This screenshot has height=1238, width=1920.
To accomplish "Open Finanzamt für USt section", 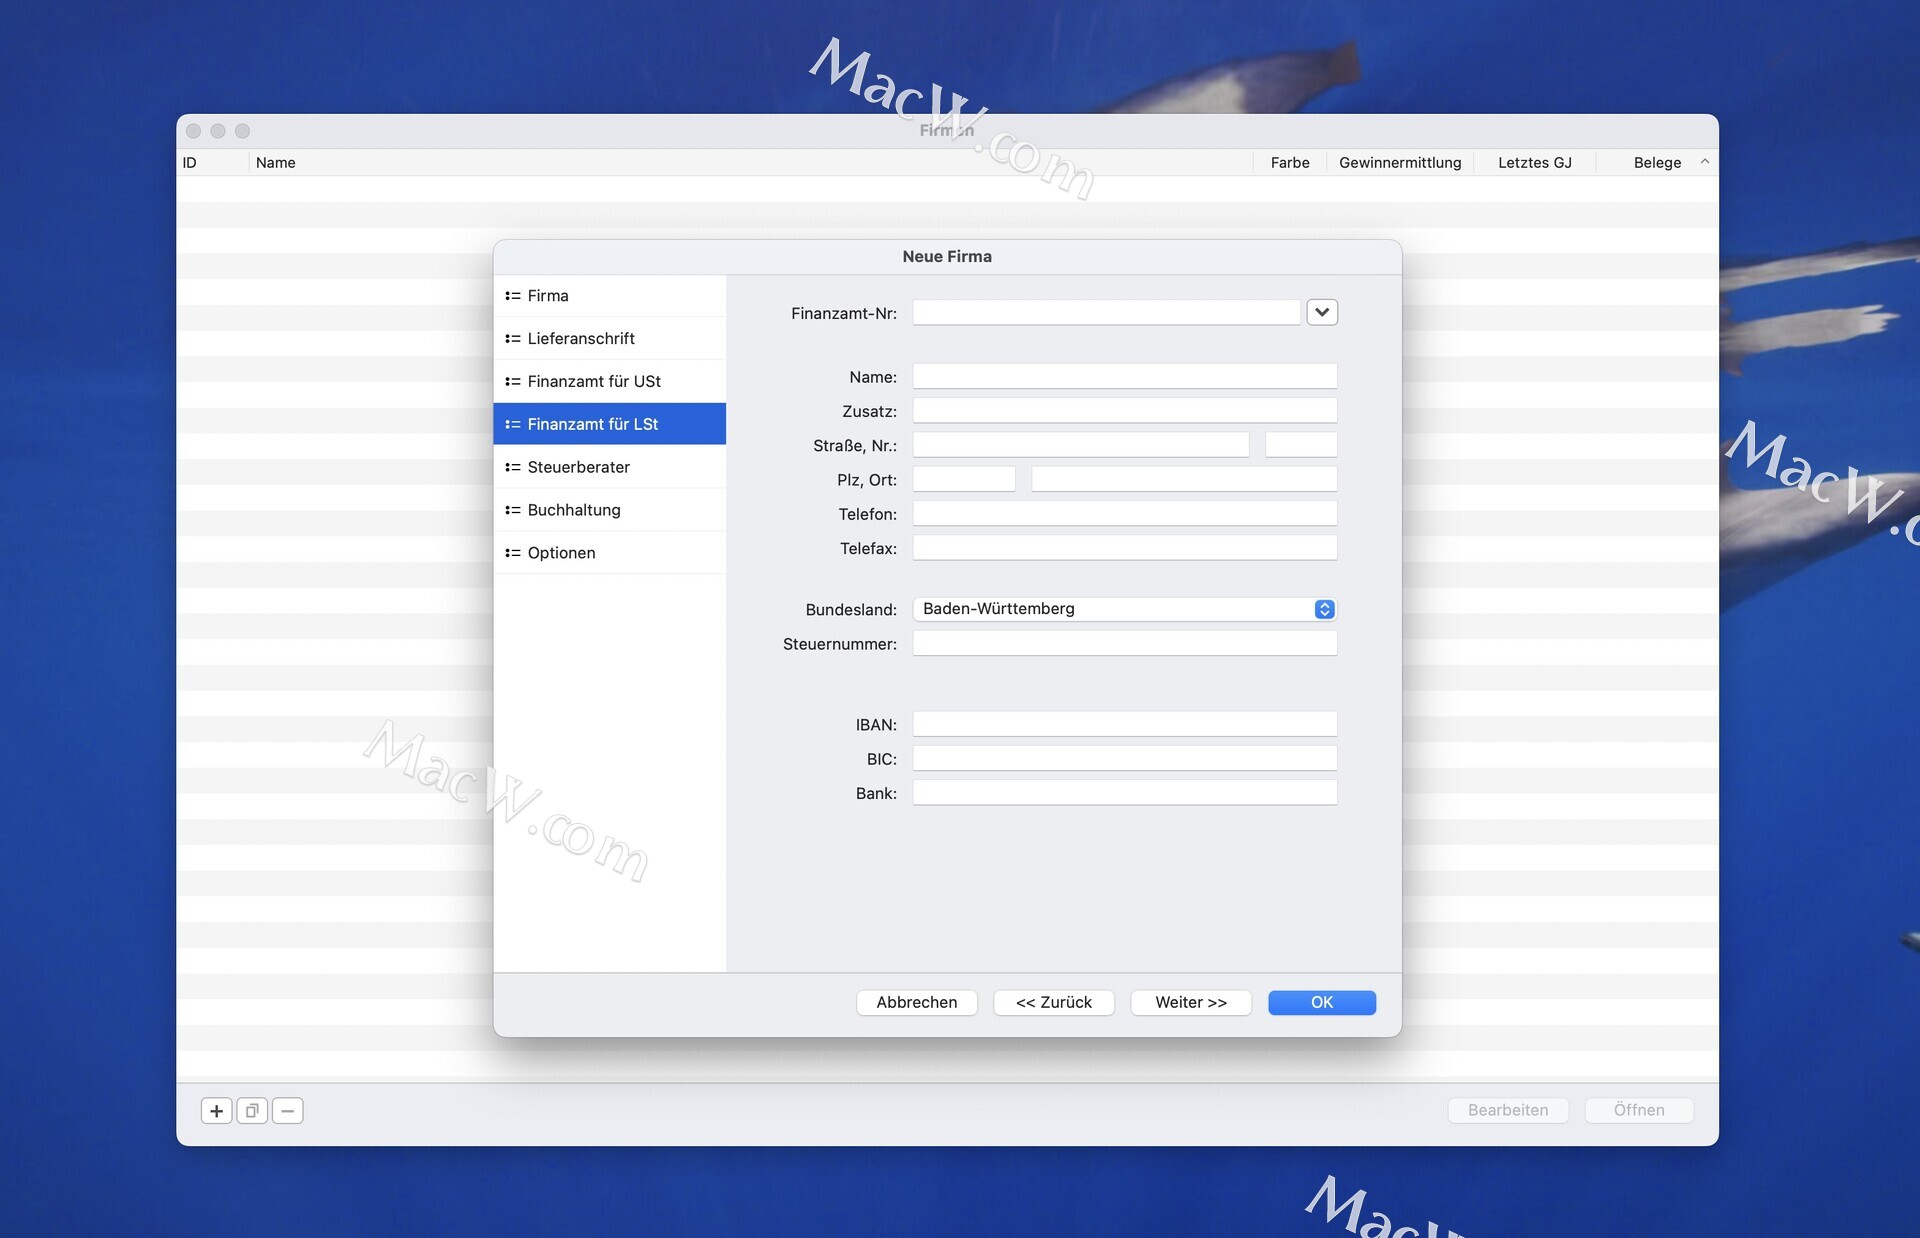I will point(610,382).
